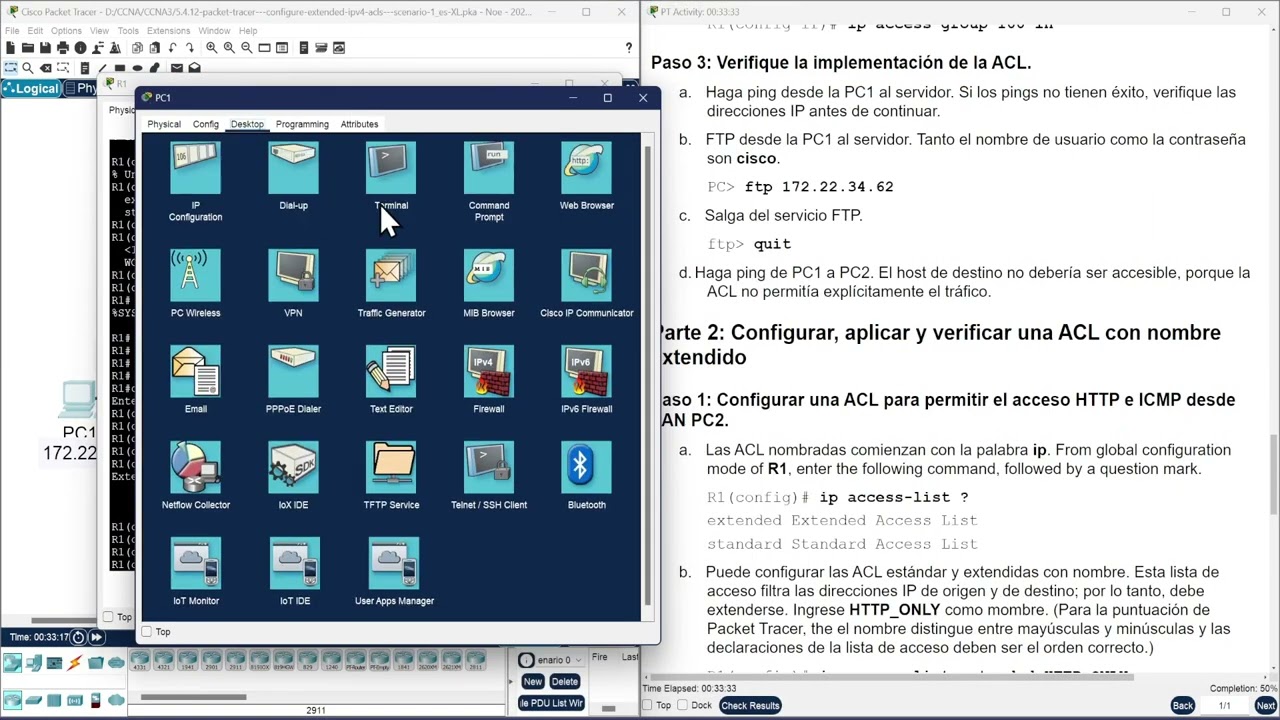Click the Back button in PT Activity
Image resolution: width=1280 pixels, height=720 pixels.
[x=1183, y=705]
